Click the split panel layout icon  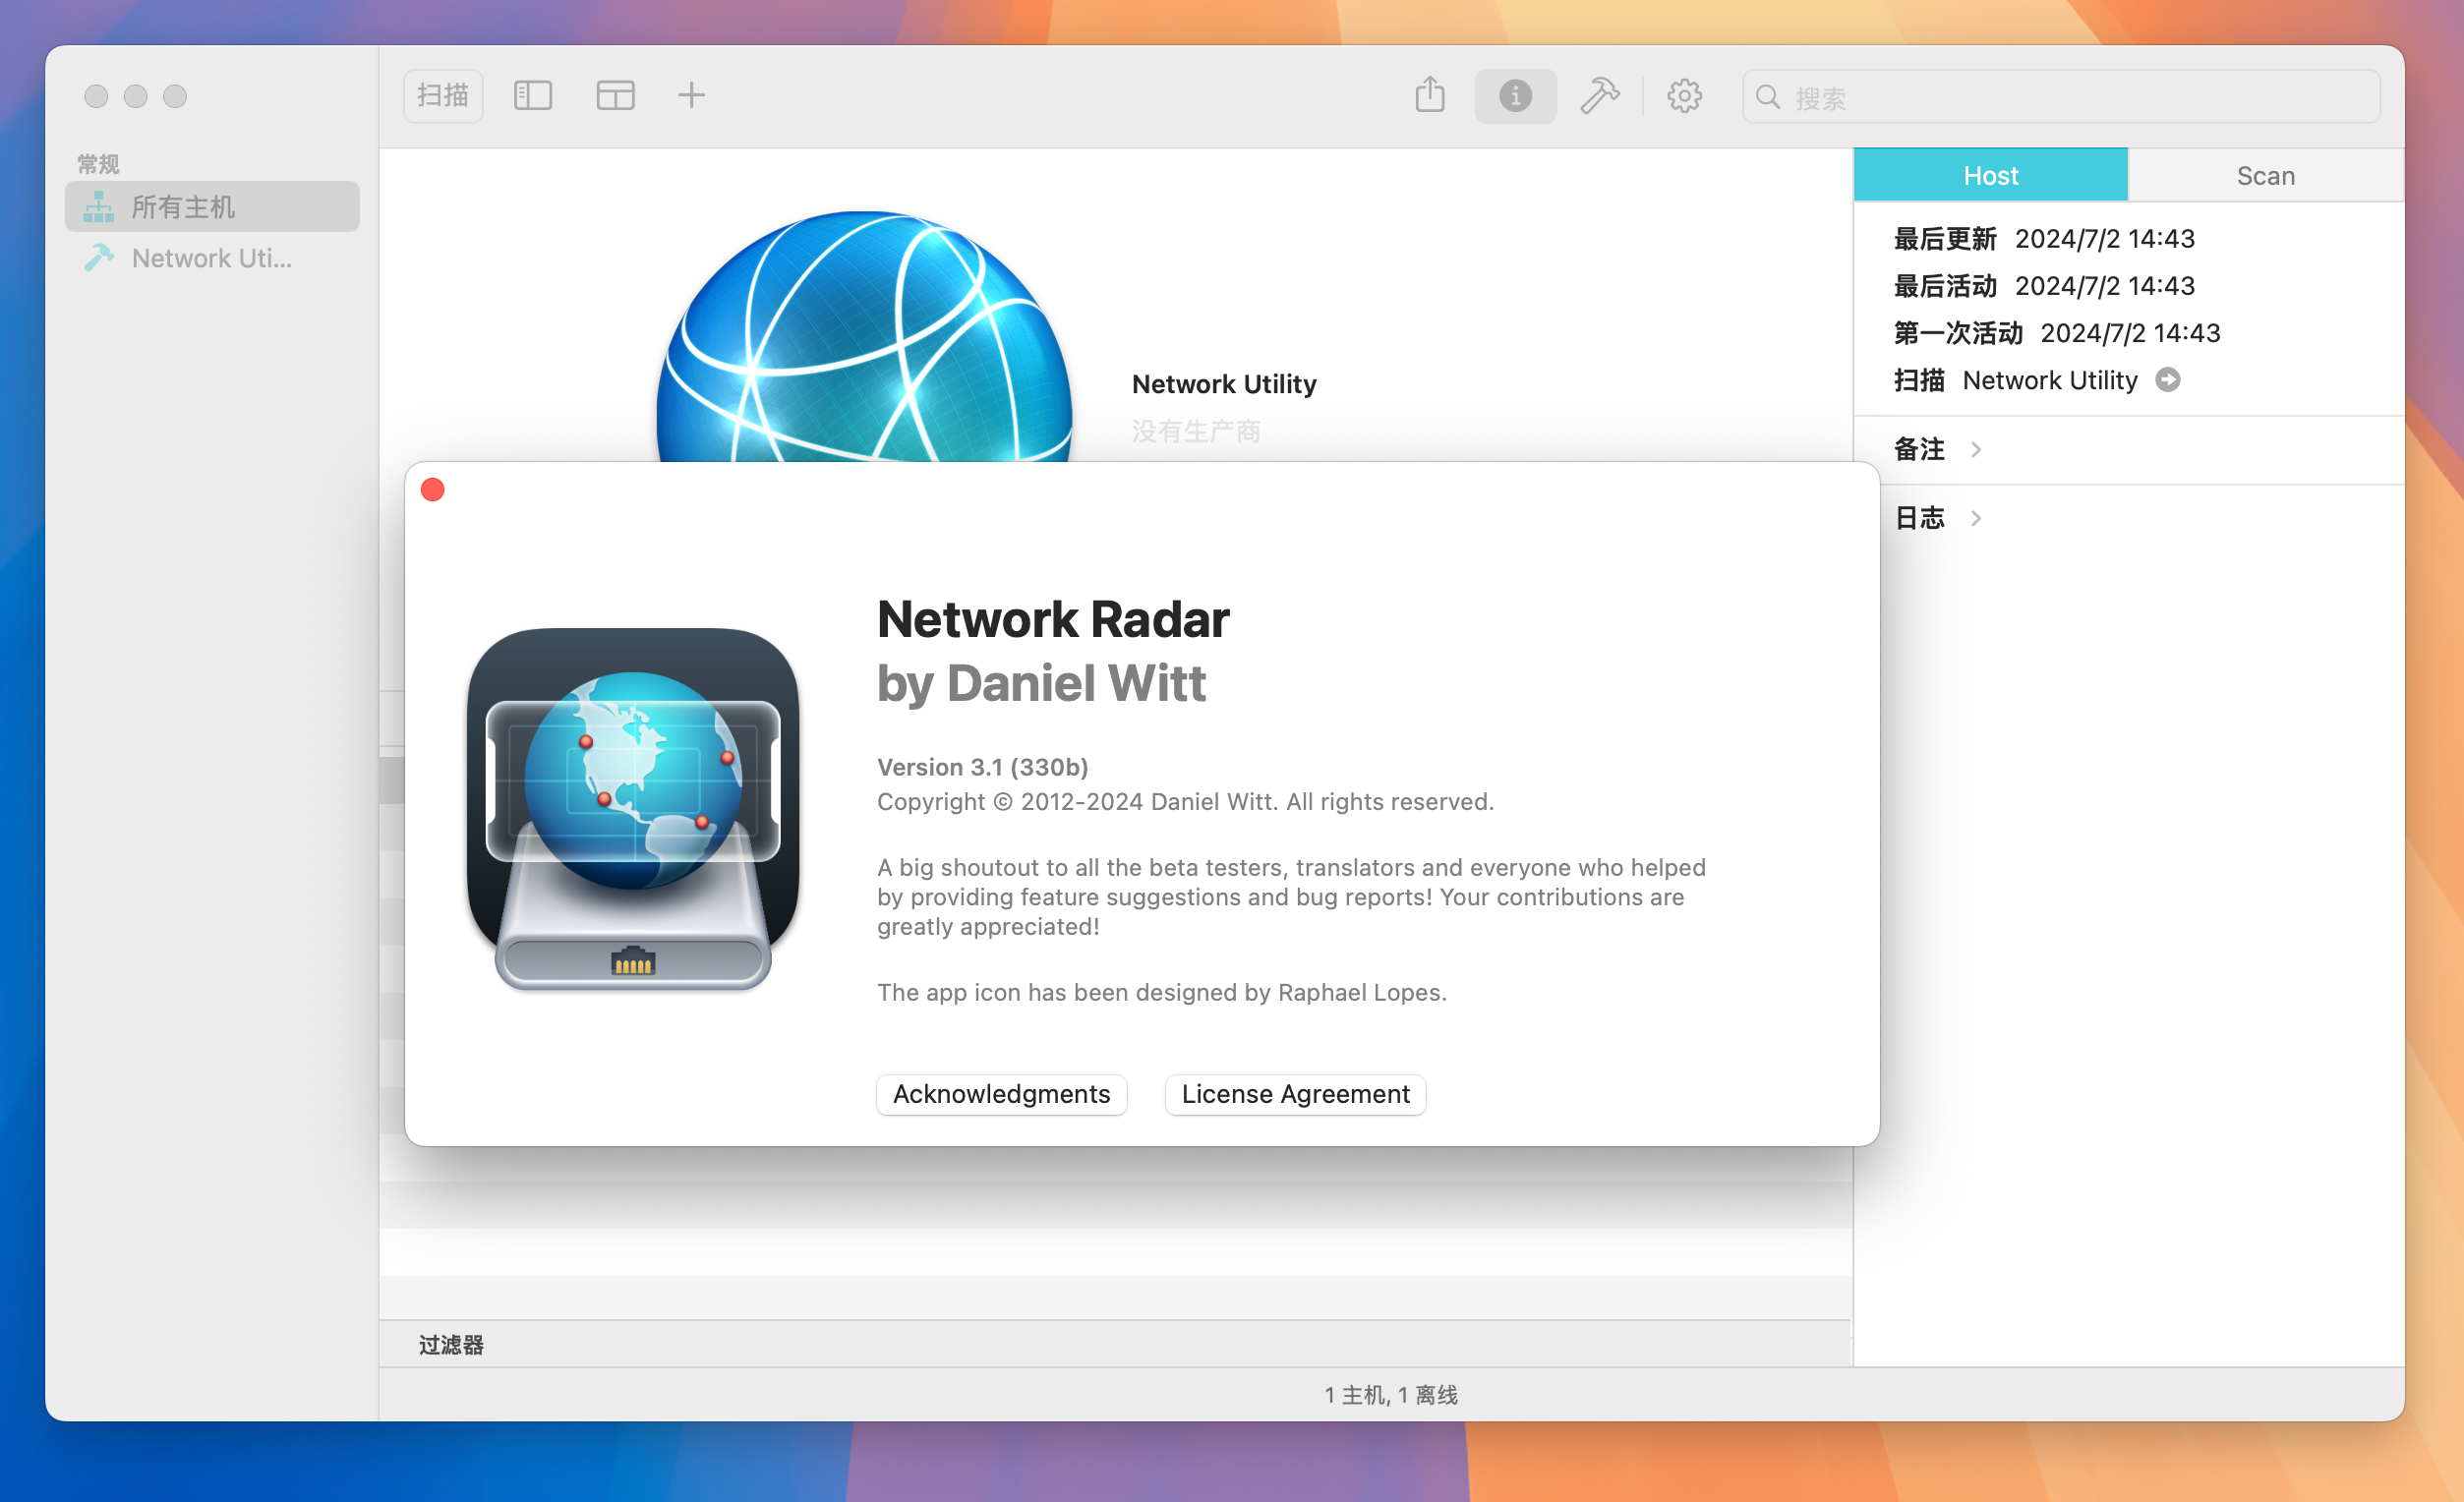coord(613,96)
